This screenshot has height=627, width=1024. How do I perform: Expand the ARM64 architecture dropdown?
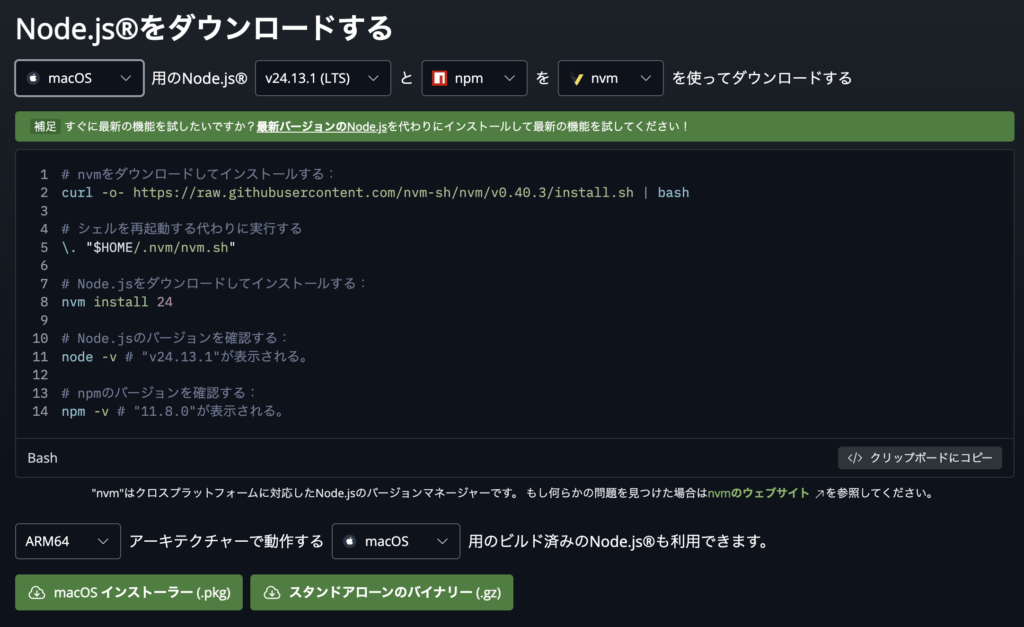67,541
